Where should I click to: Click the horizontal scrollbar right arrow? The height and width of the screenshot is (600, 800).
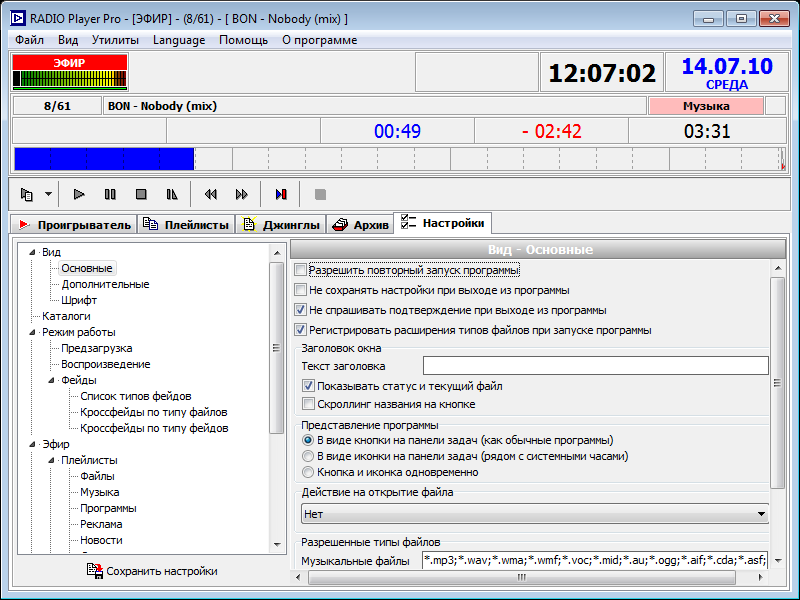click(x=760, y=577)
